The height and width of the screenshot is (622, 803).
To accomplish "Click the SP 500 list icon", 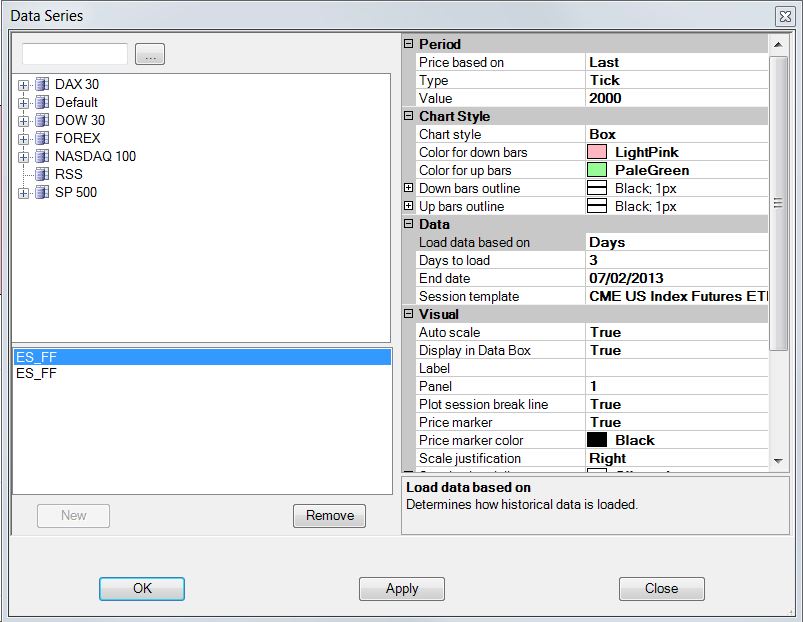I will point(42,192).
